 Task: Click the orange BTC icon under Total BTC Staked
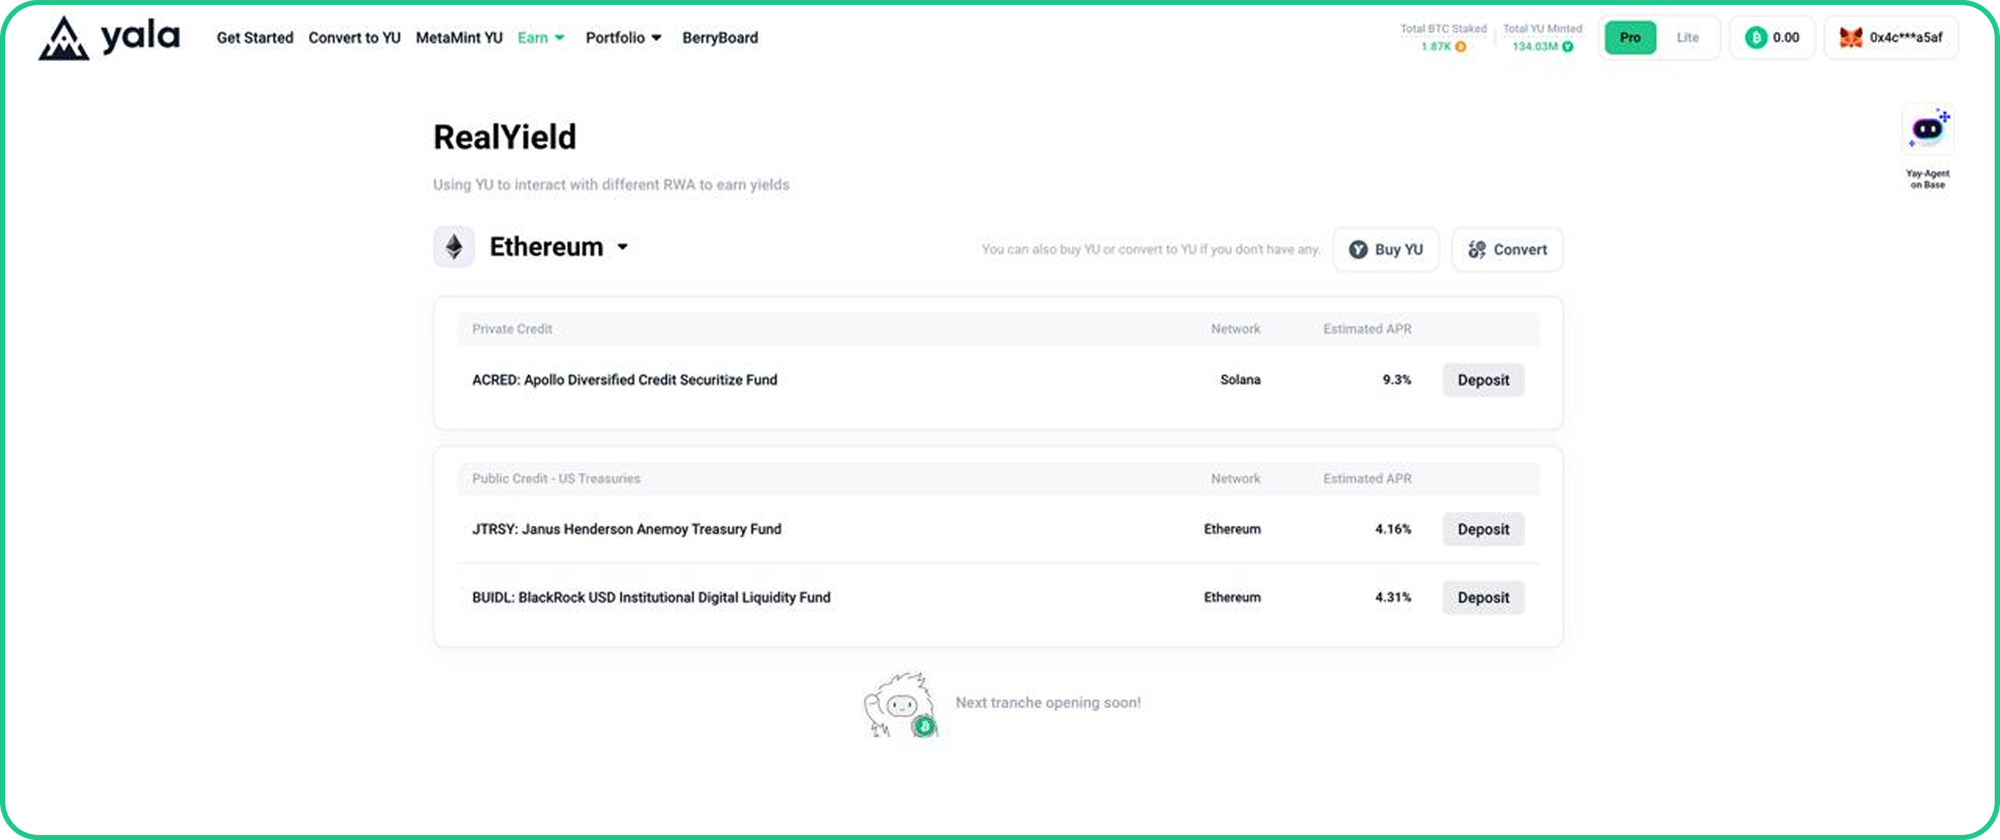(x=1461, y=47)
